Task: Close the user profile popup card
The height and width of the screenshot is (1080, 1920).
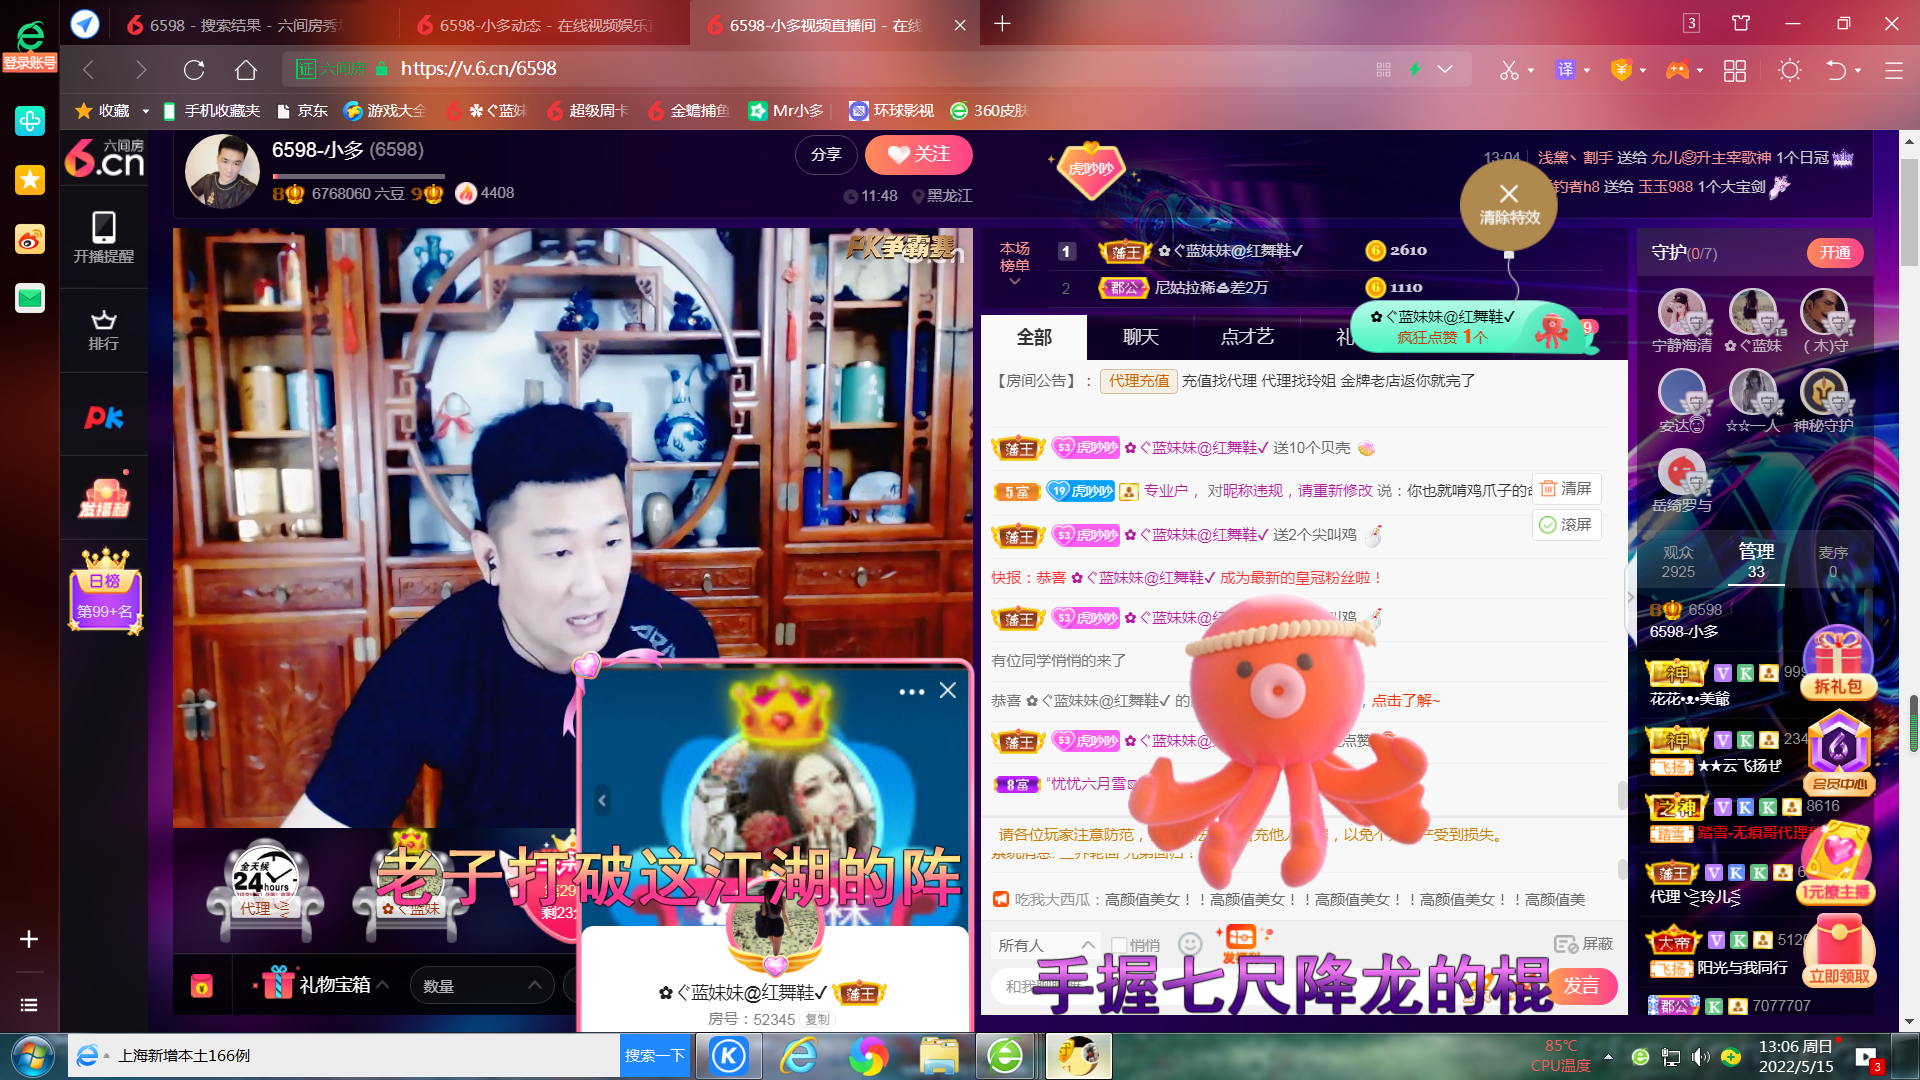Action: (x=948, y=691)
